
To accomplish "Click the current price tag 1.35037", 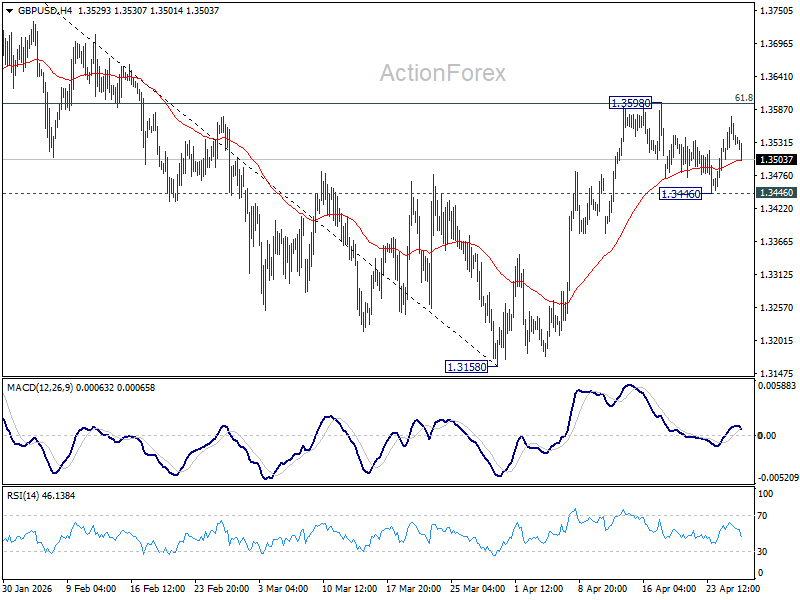I will pos(776,160).
